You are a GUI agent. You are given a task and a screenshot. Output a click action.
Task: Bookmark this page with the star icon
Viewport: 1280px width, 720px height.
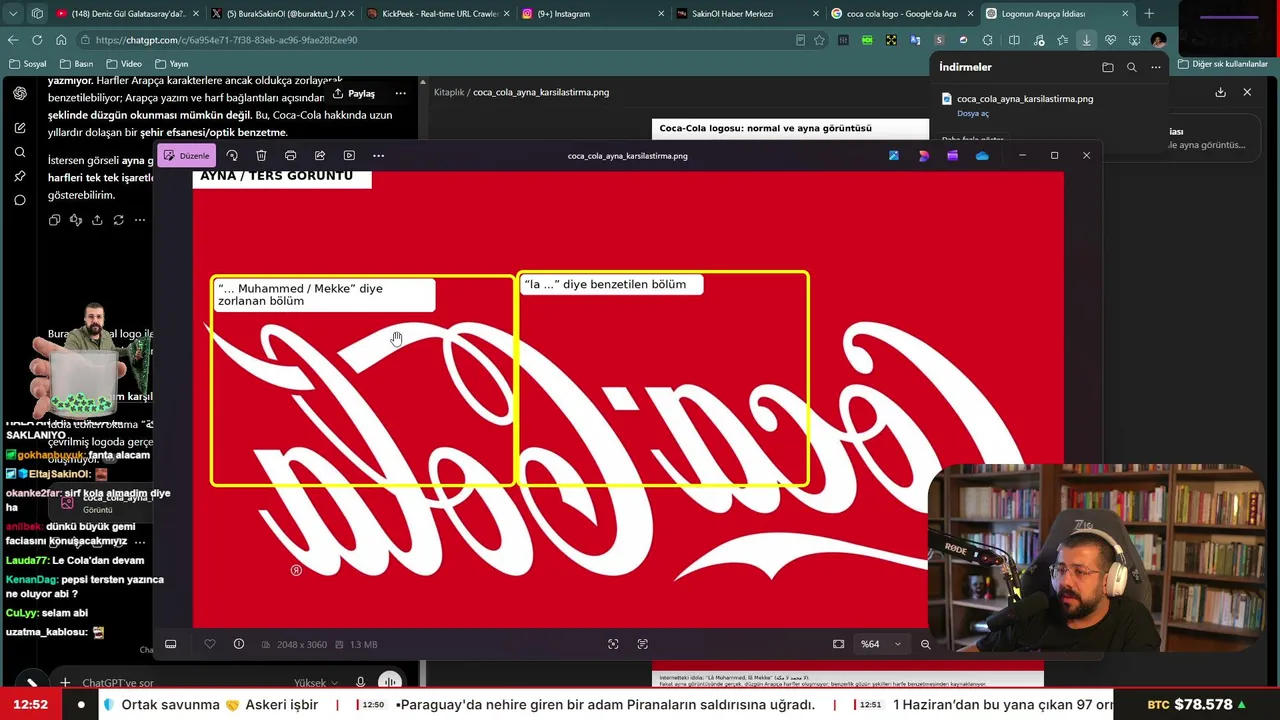[820, 40]
